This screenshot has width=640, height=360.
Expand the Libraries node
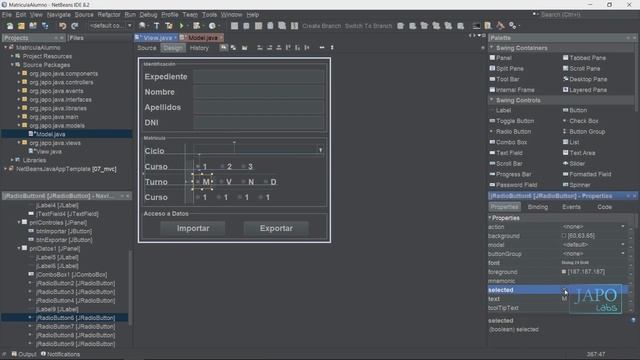pos(12,160)
